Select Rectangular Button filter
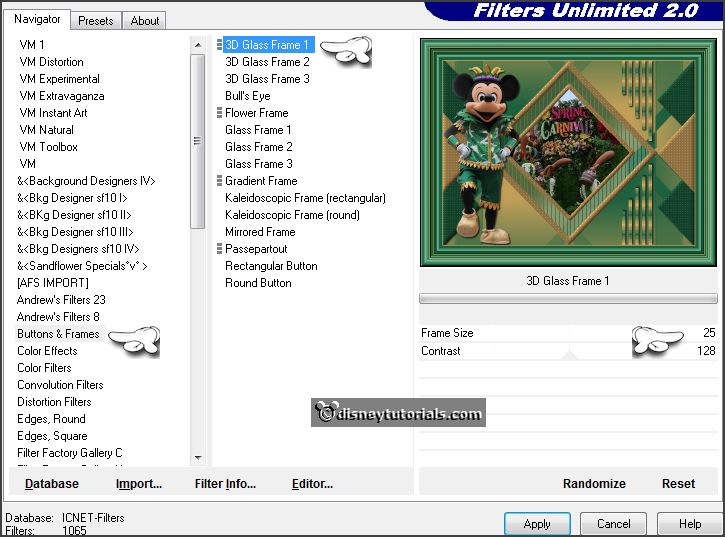This screenshot has width=725, height=537. [271, 266]
